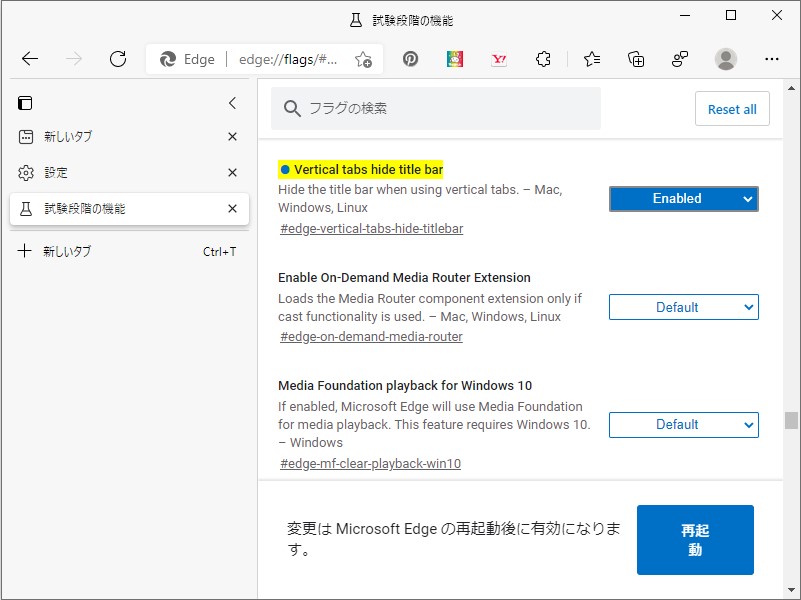The height and width of the screenshot is (600, 801).
Task: Add this page to favorites star icon
Action: (363, 59)
